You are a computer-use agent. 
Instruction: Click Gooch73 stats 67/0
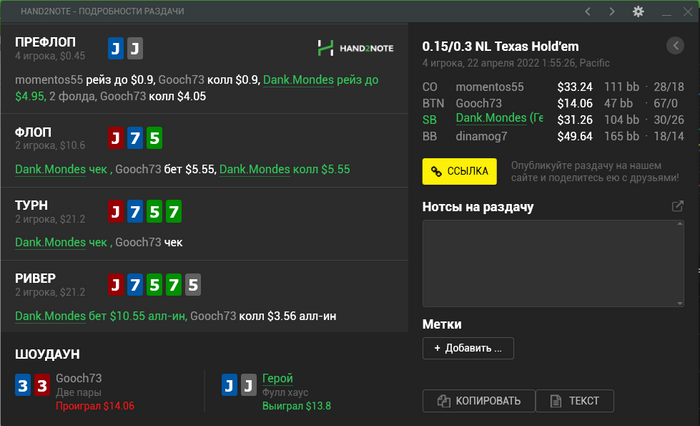[x=666, y=104]
